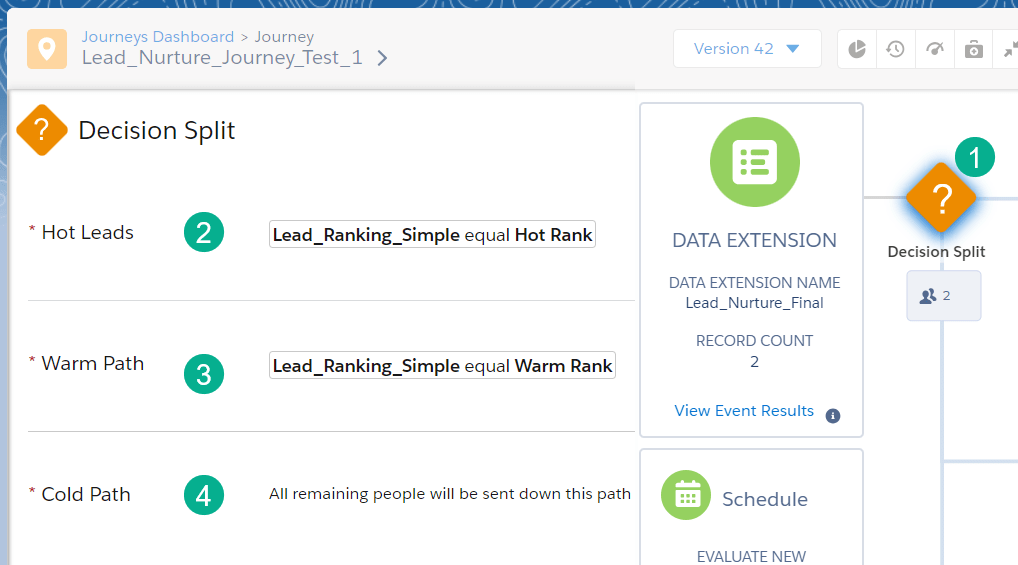This screenshot has width=1018, height=565.
Task: Click the journey location pin icon
Action: [x=47, y=49]
